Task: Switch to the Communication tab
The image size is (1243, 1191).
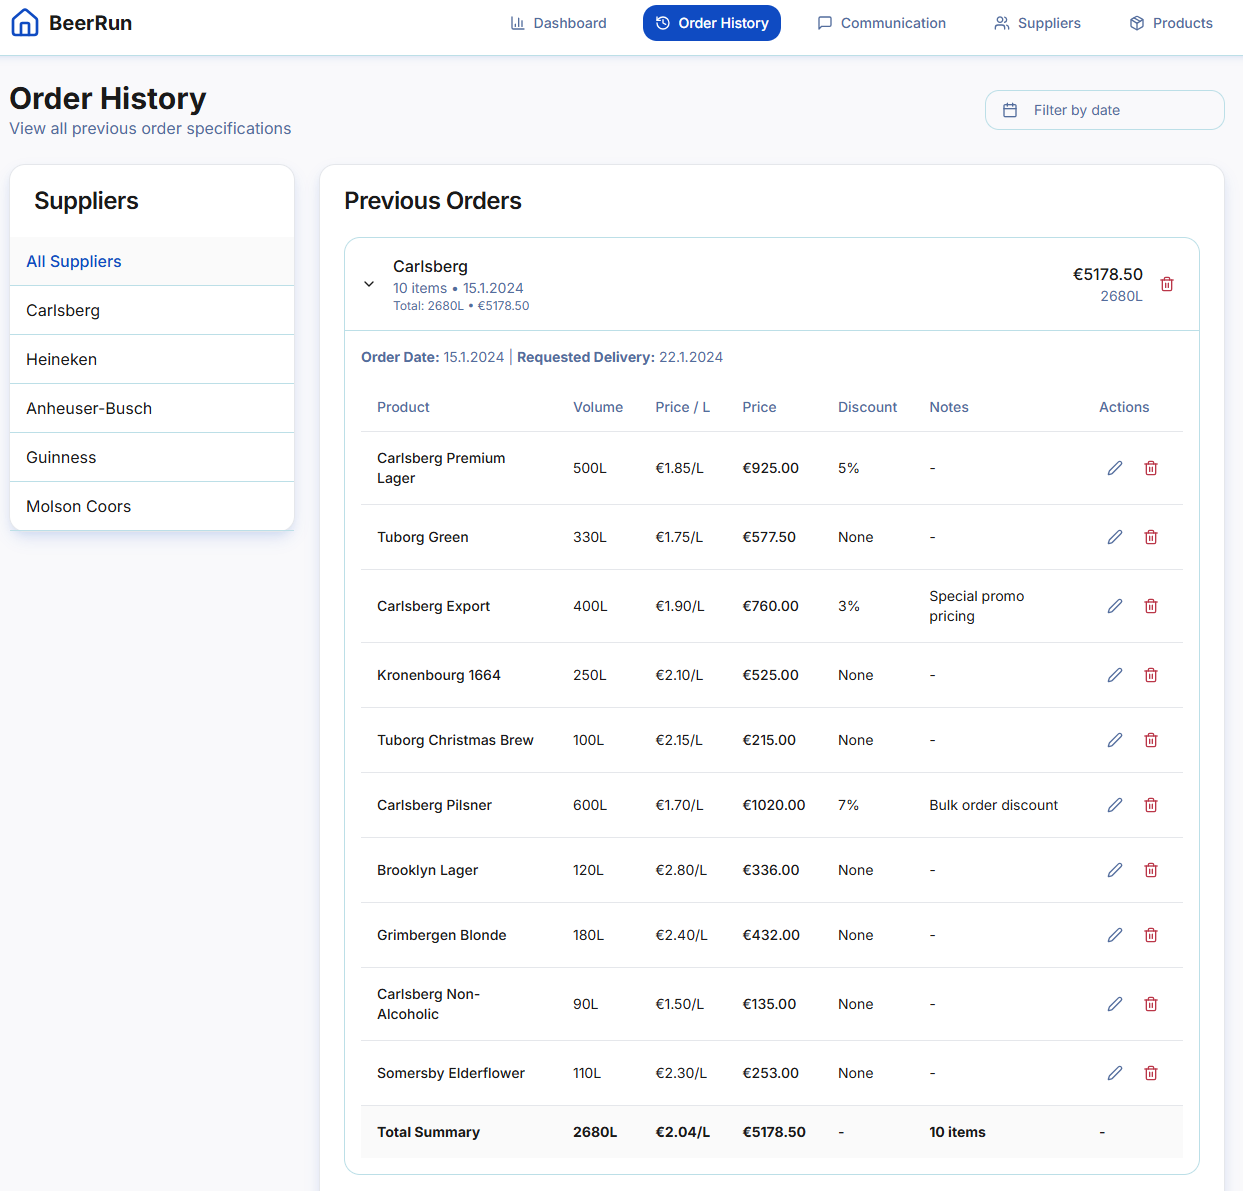Action: (881, 23)
